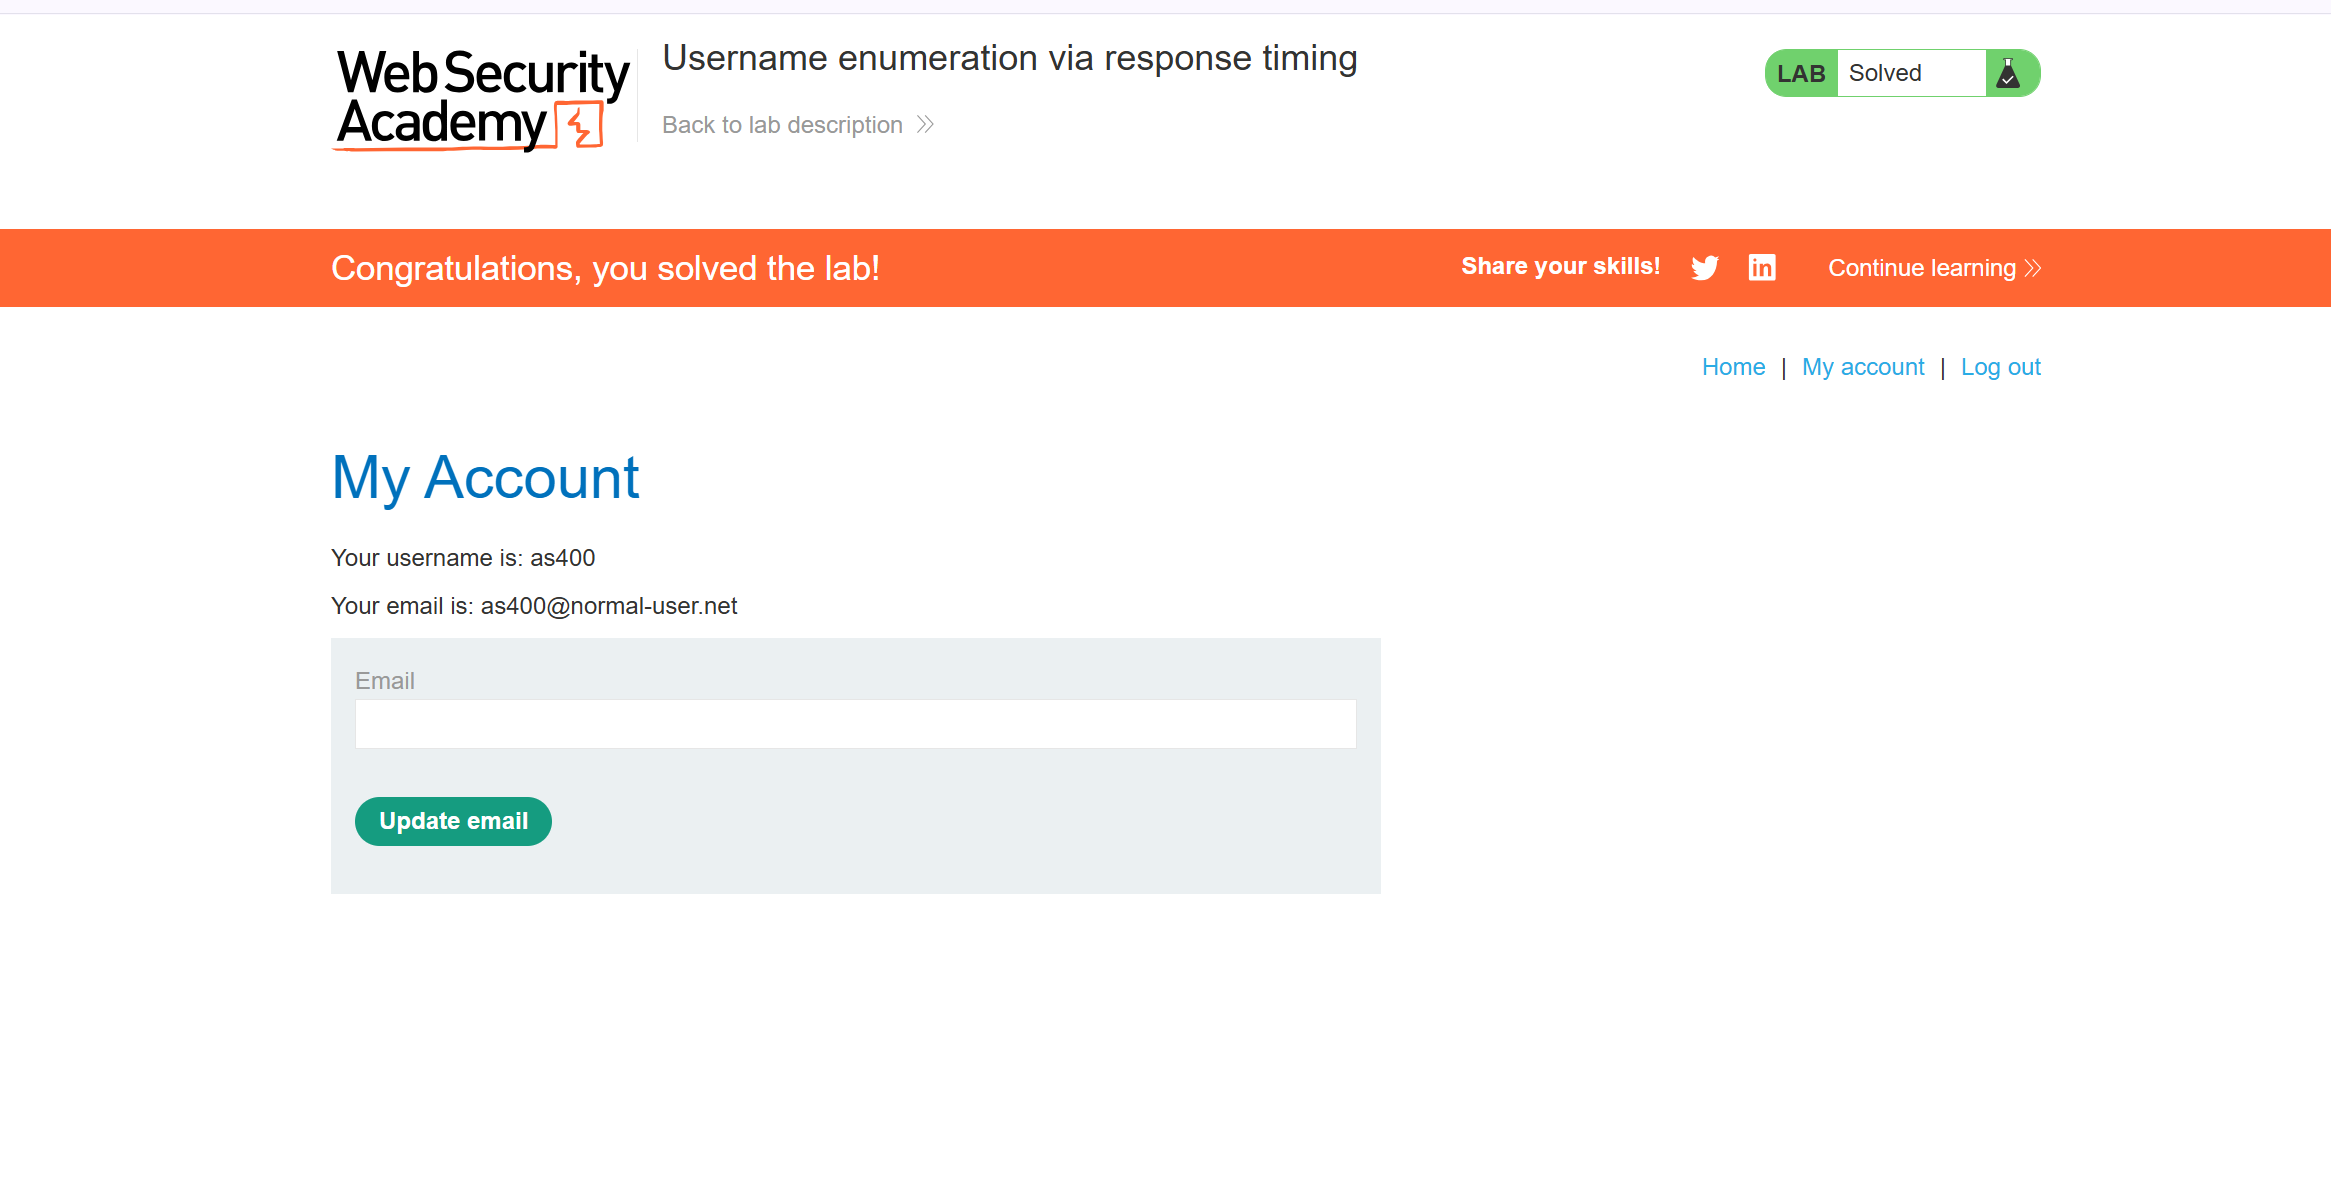
Task: Focus the Email input field
Action: [856, 724]
